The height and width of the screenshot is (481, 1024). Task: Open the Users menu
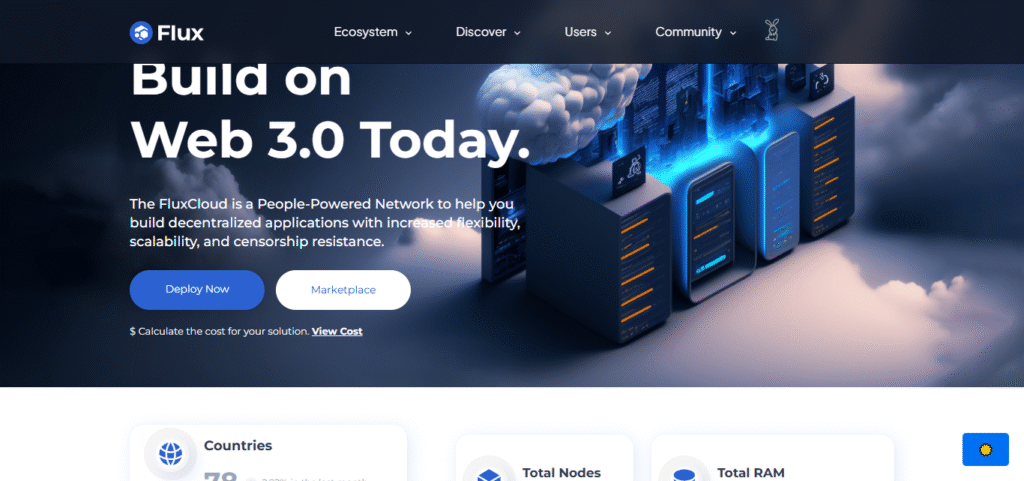click(581, 32)
